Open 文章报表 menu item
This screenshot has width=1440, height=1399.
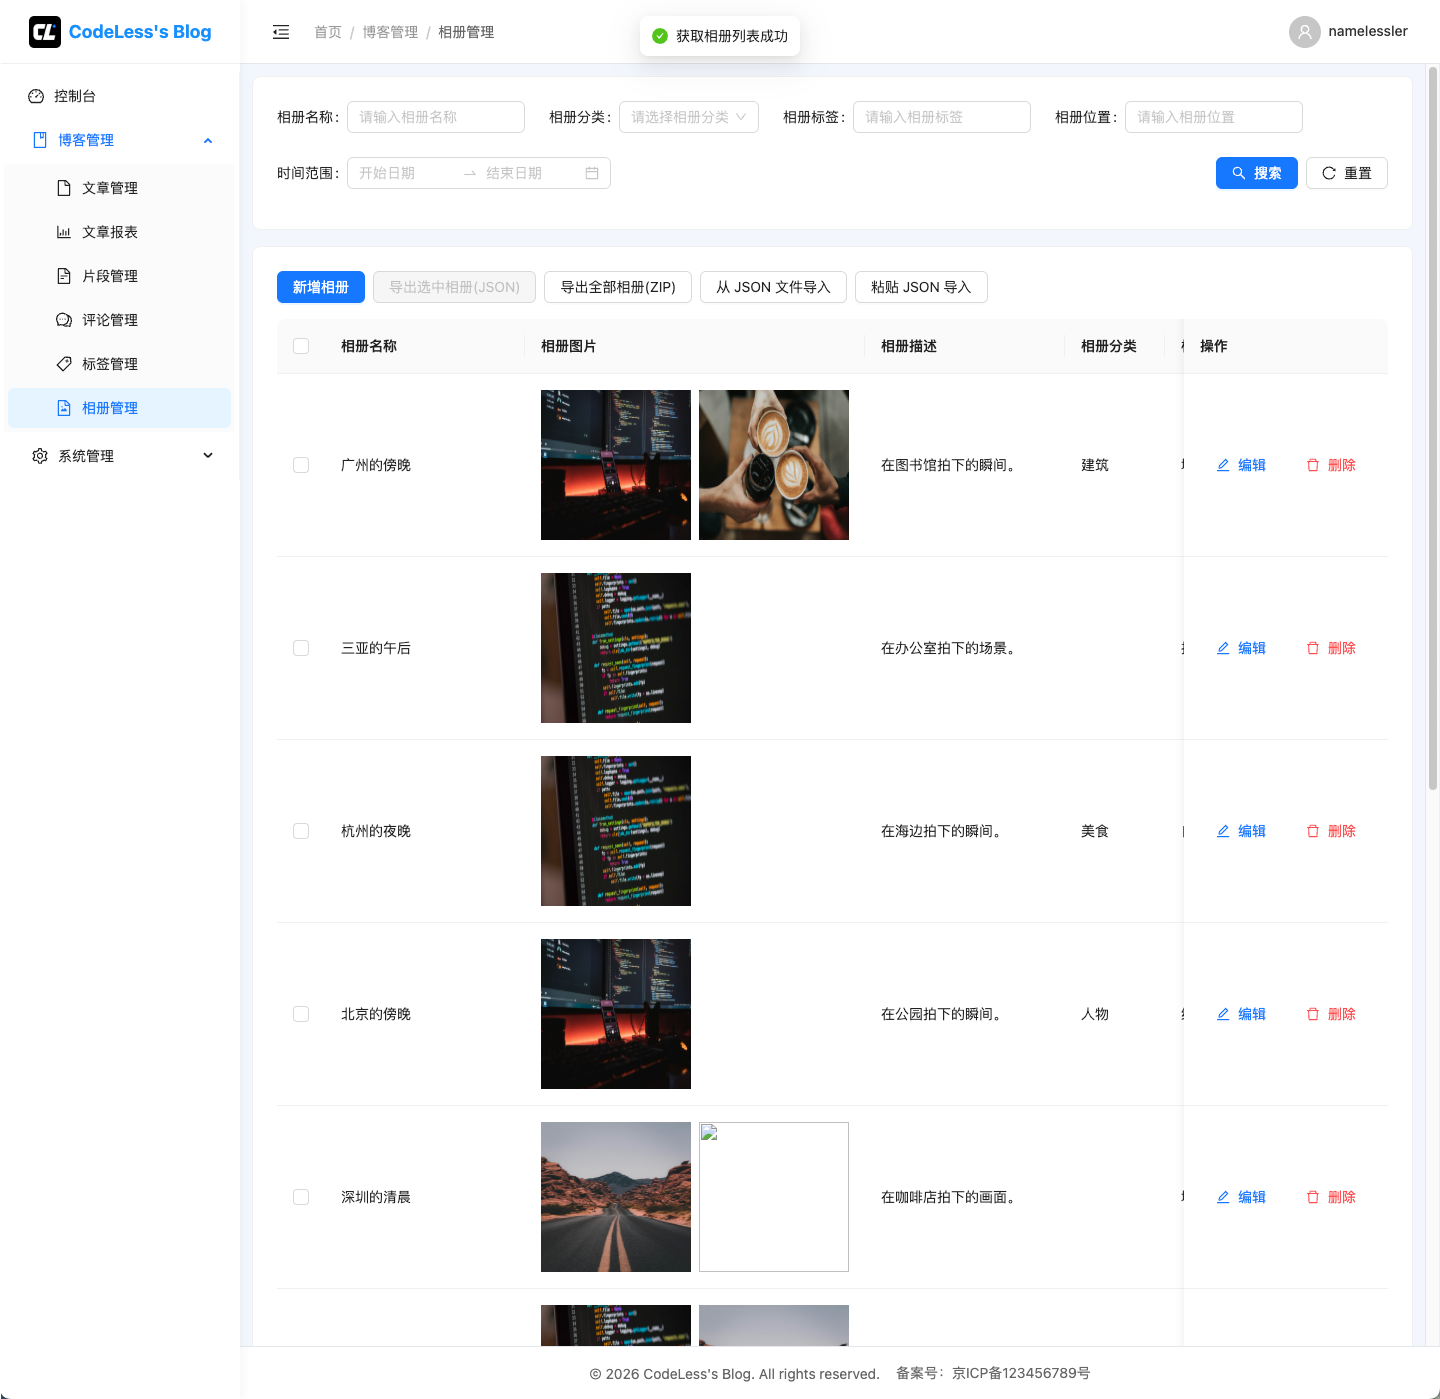(120, 232)
